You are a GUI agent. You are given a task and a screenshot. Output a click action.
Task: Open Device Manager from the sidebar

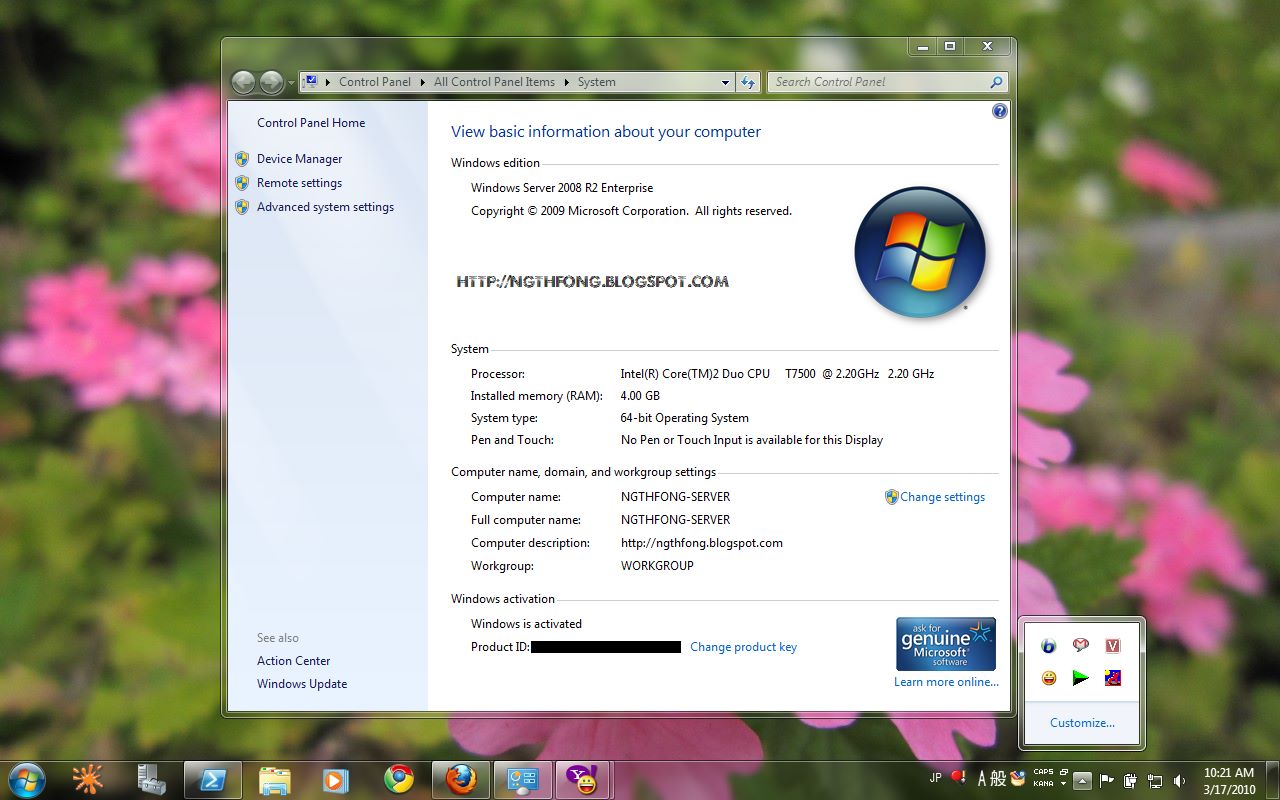coord(299,159)
